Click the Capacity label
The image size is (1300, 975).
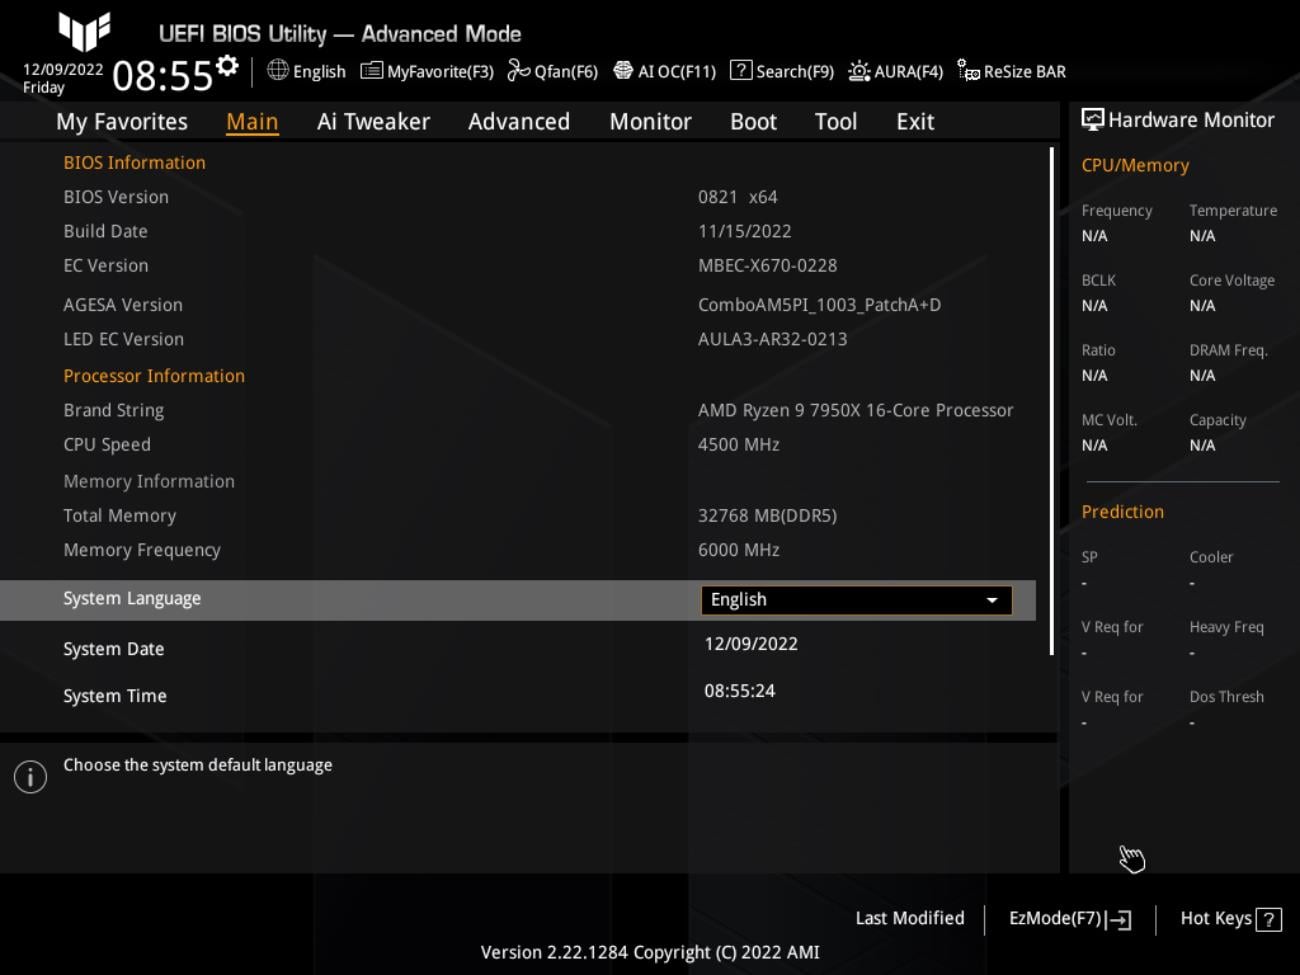point(1217,420)
